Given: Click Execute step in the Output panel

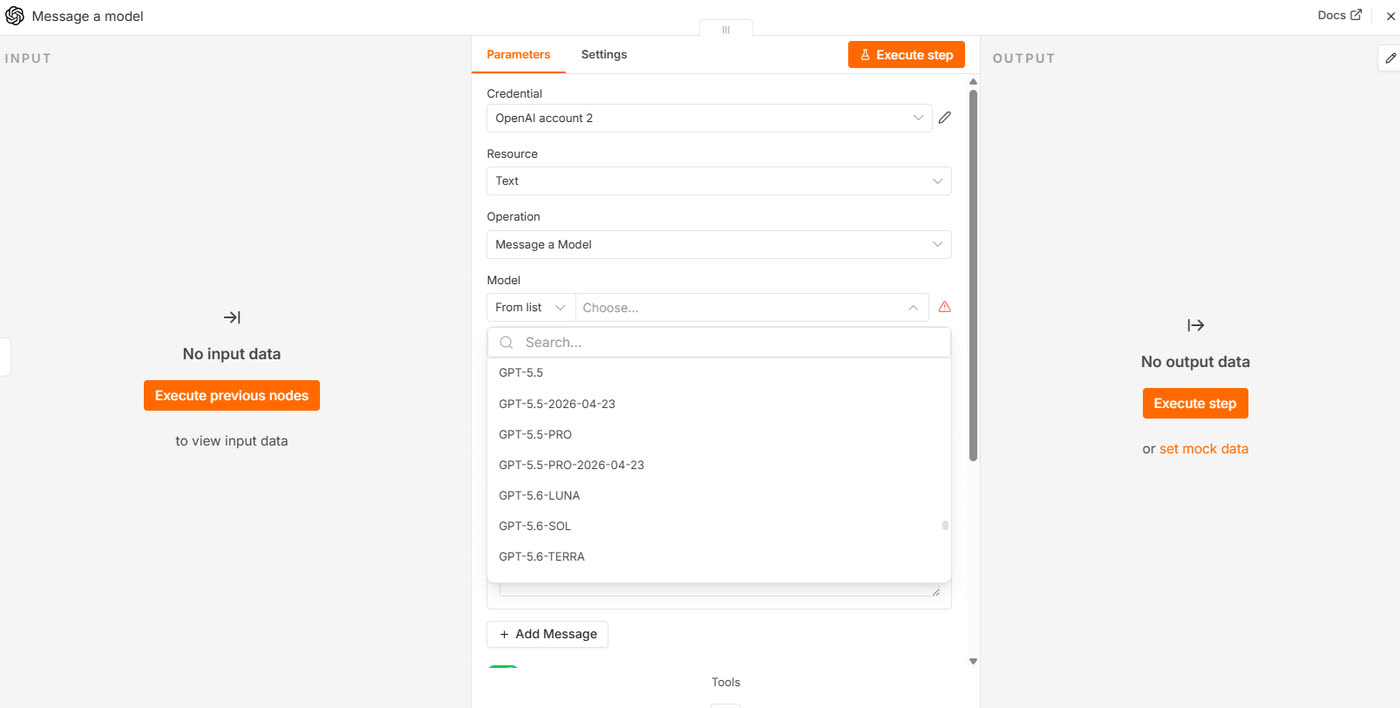Looking at the screenshot, I should pyautogui.click(x=1195, y=403).
